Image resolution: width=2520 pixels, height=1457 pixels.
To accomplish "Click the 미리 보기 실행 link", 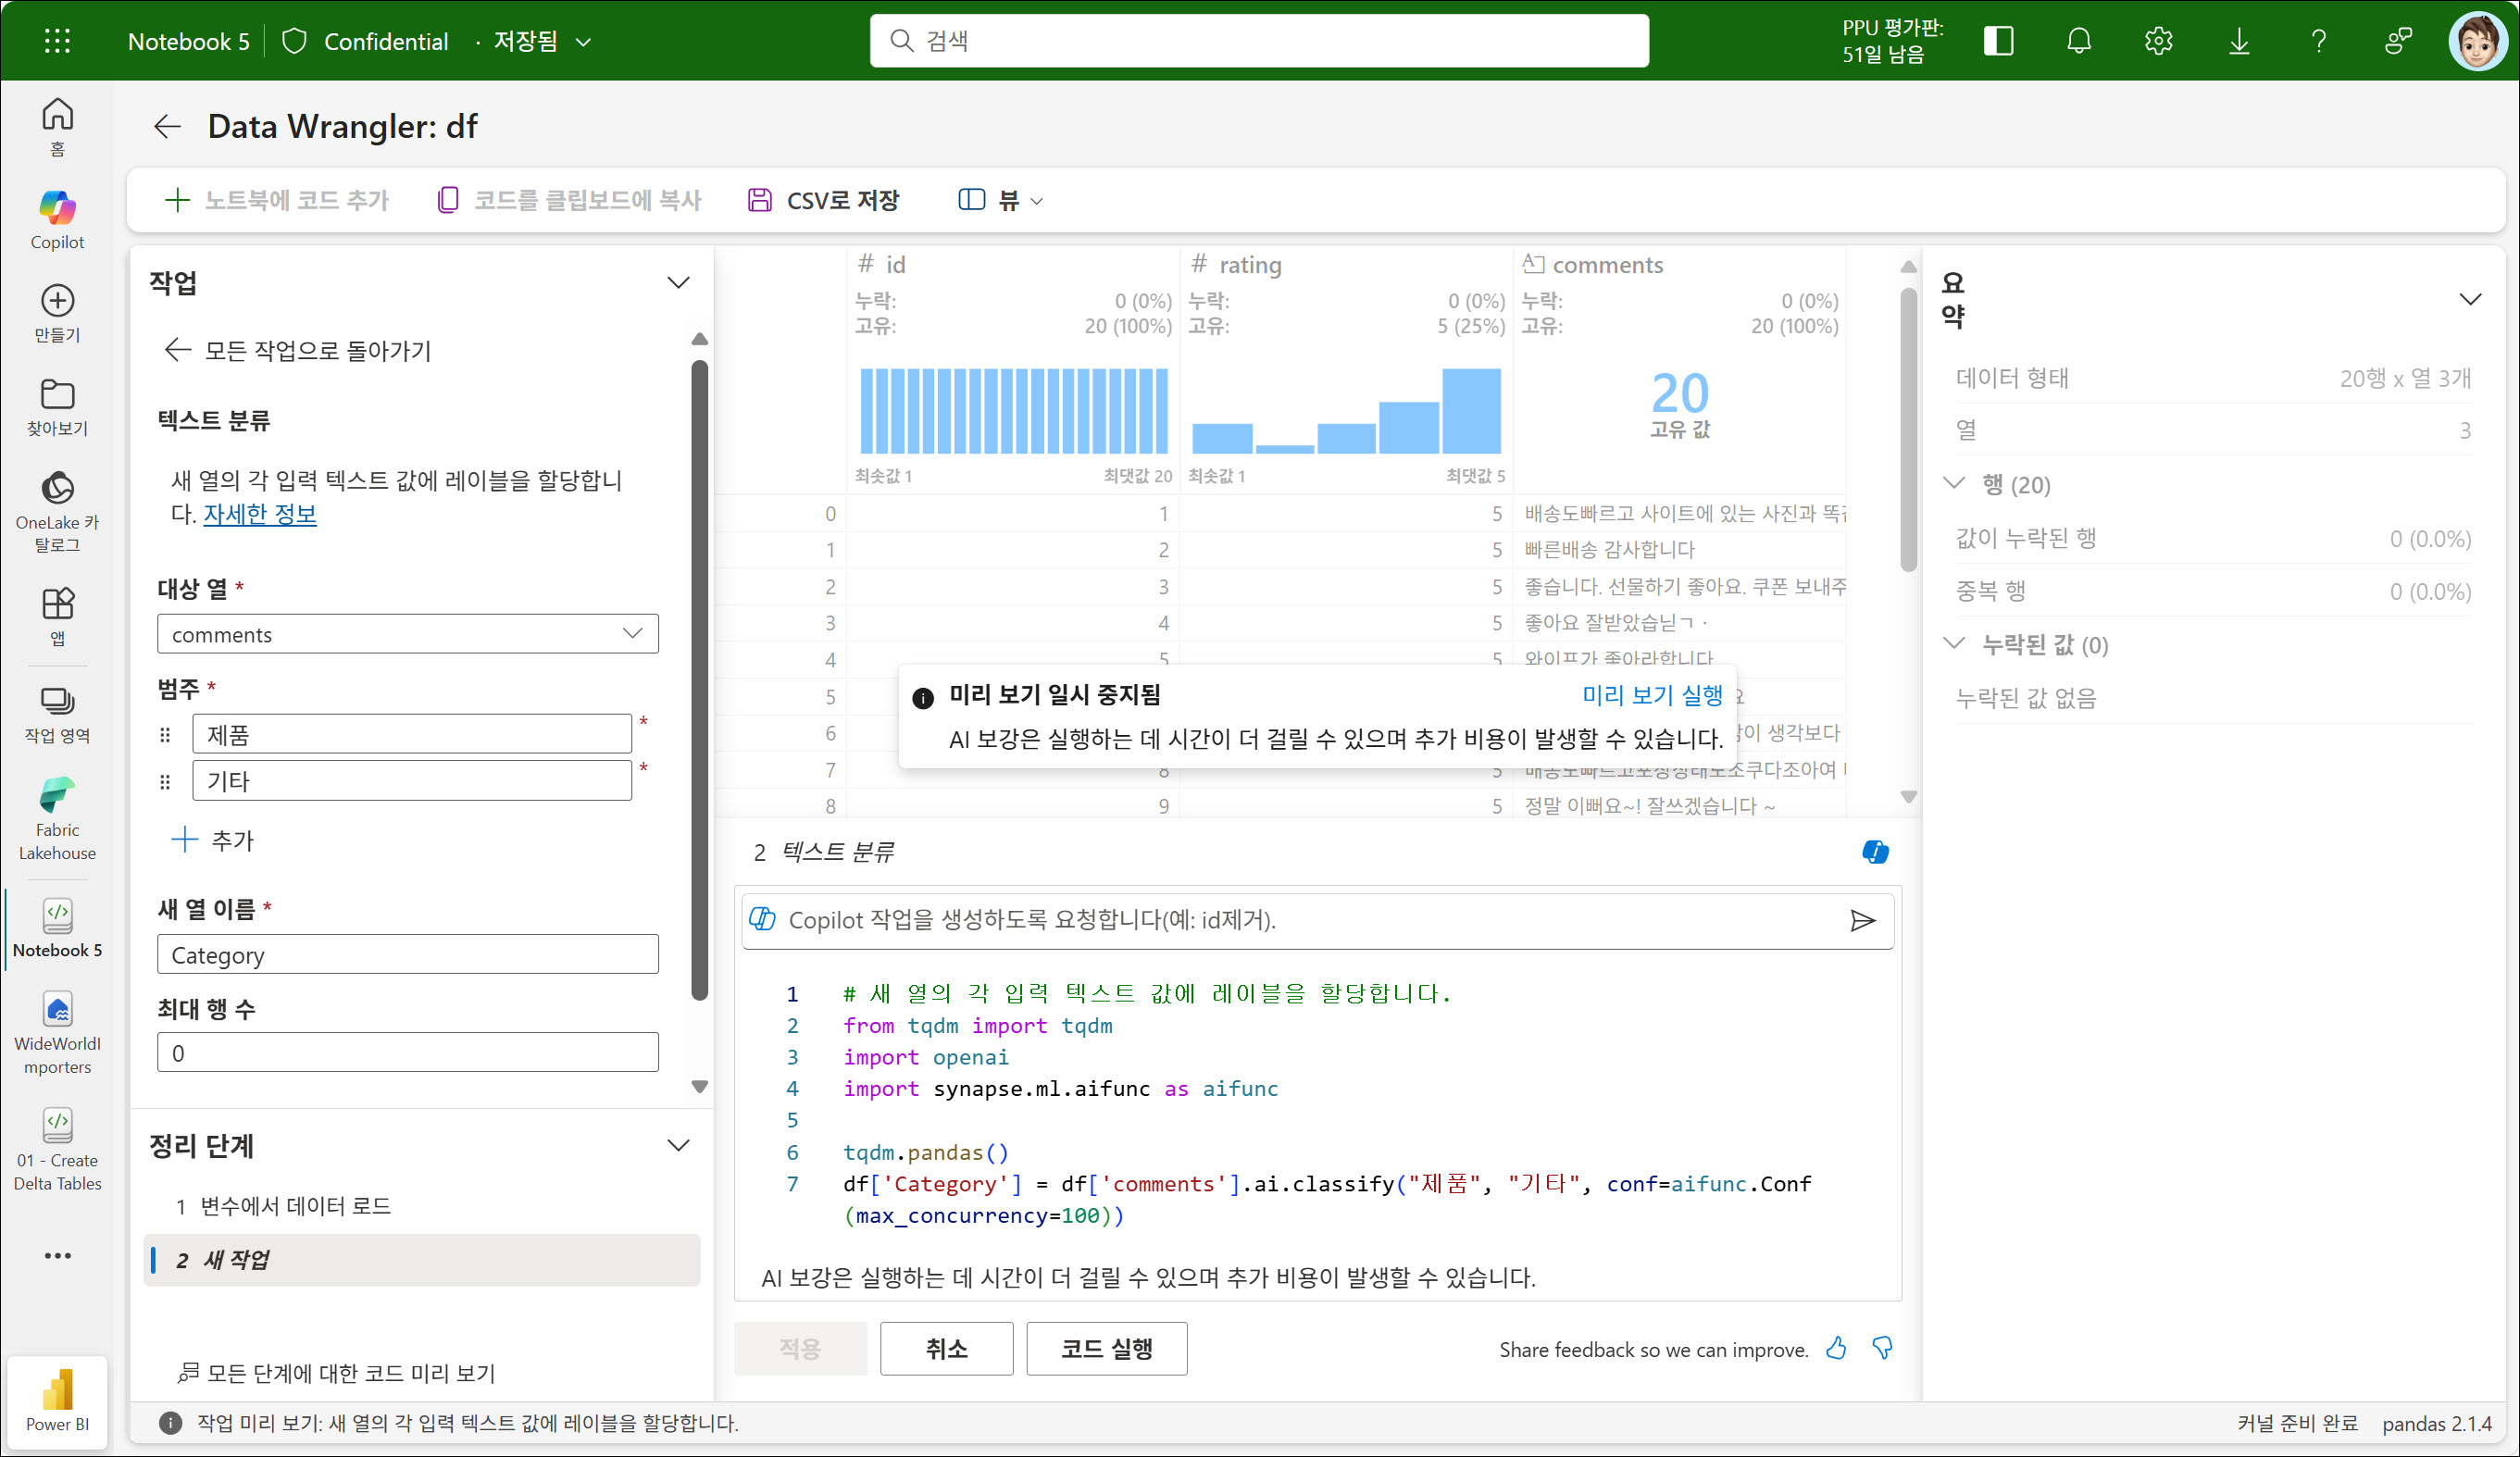I will (x=1651, y=695).
